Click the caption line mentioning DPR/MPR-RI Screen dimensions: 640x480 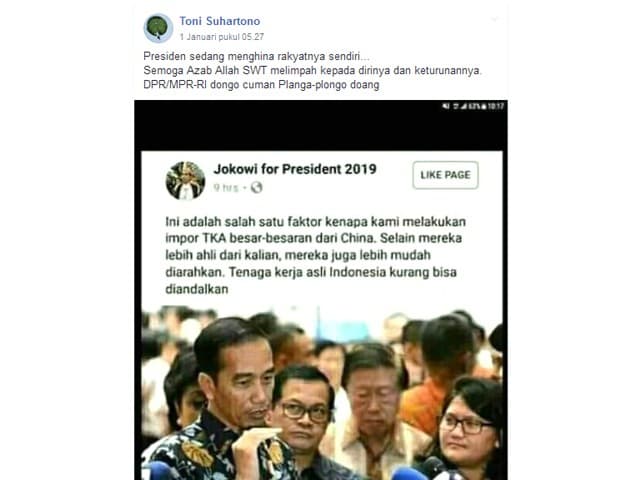261,85
